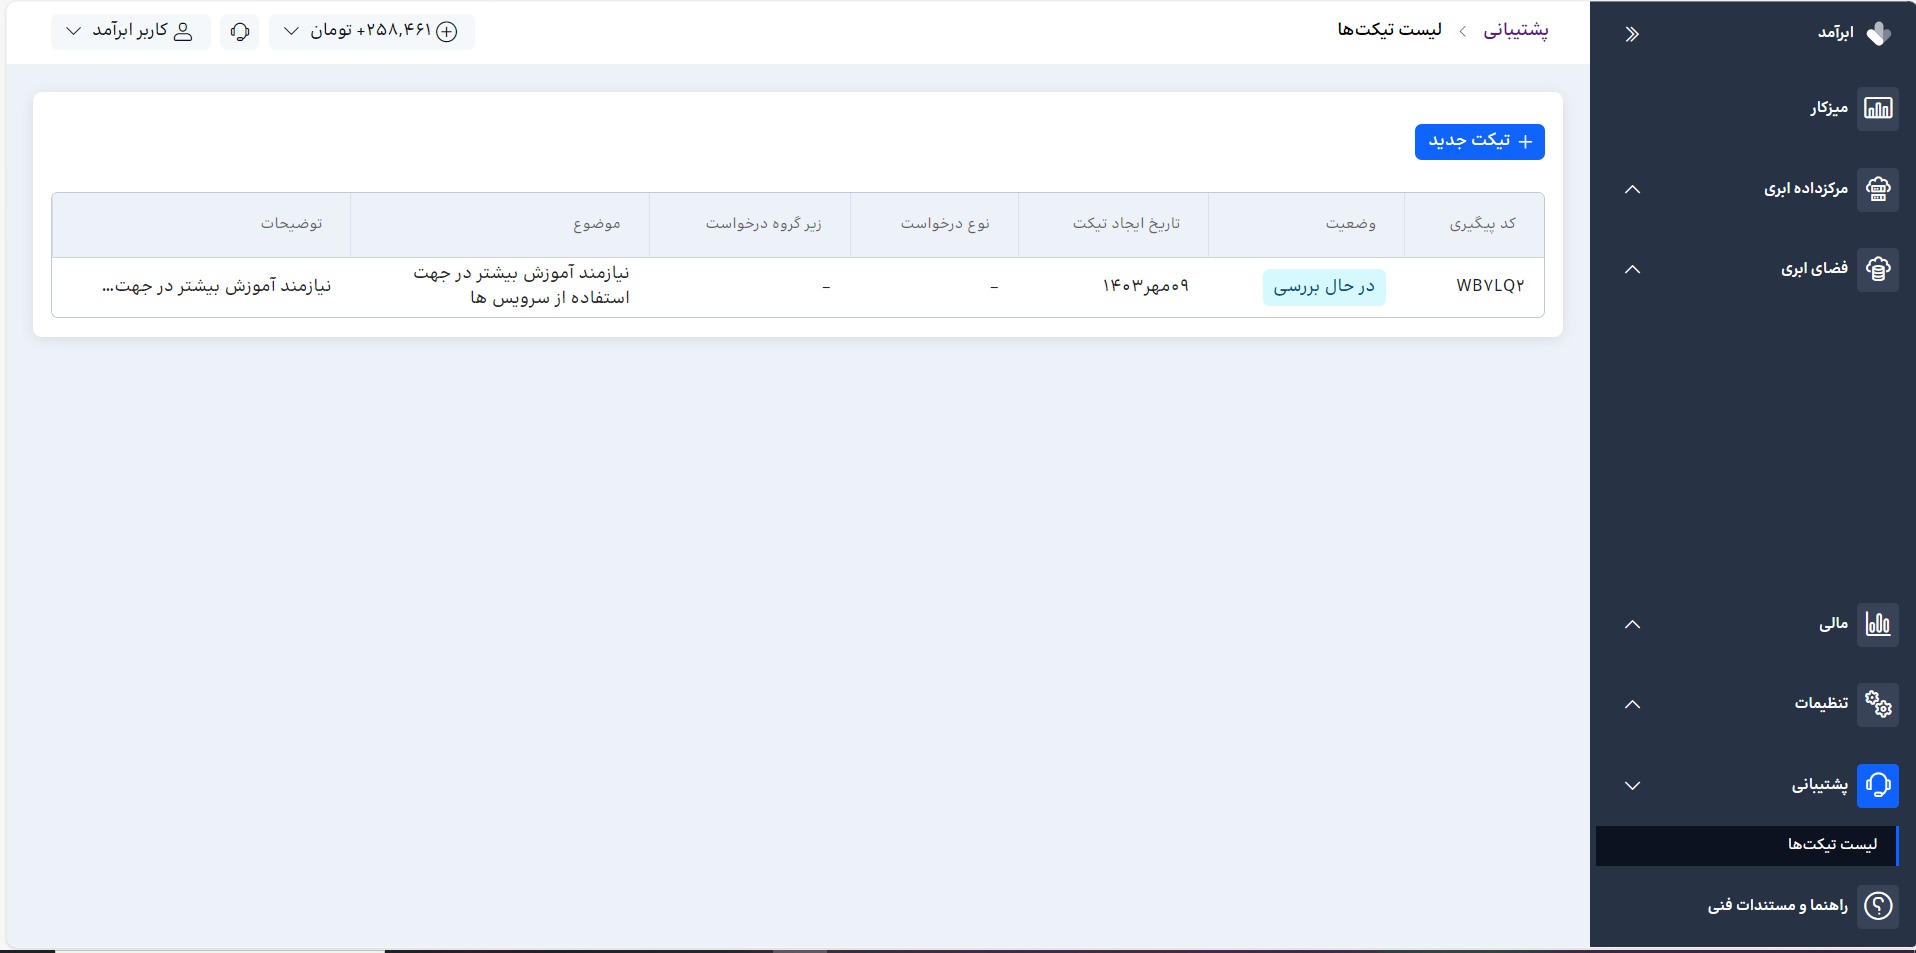Click لیست تیکت‌ها breadcrumb text
This screenshot has height=953, width=1916.
tap(1390, 31)
